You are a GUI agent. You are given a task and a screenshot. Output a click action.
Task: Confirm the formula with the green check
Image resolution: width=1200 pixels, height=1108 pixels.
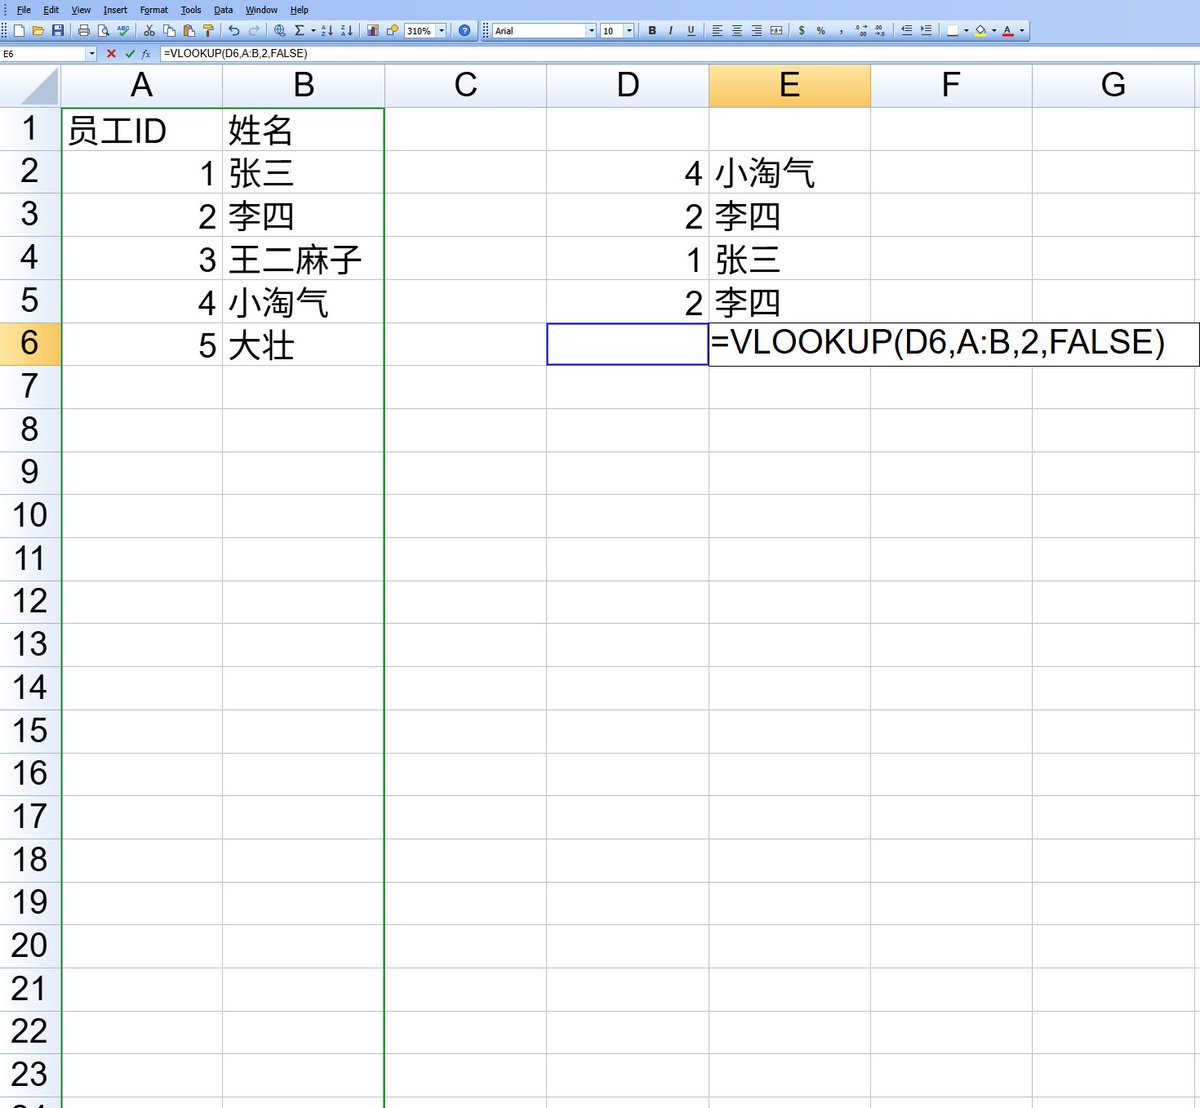point(129,53)
